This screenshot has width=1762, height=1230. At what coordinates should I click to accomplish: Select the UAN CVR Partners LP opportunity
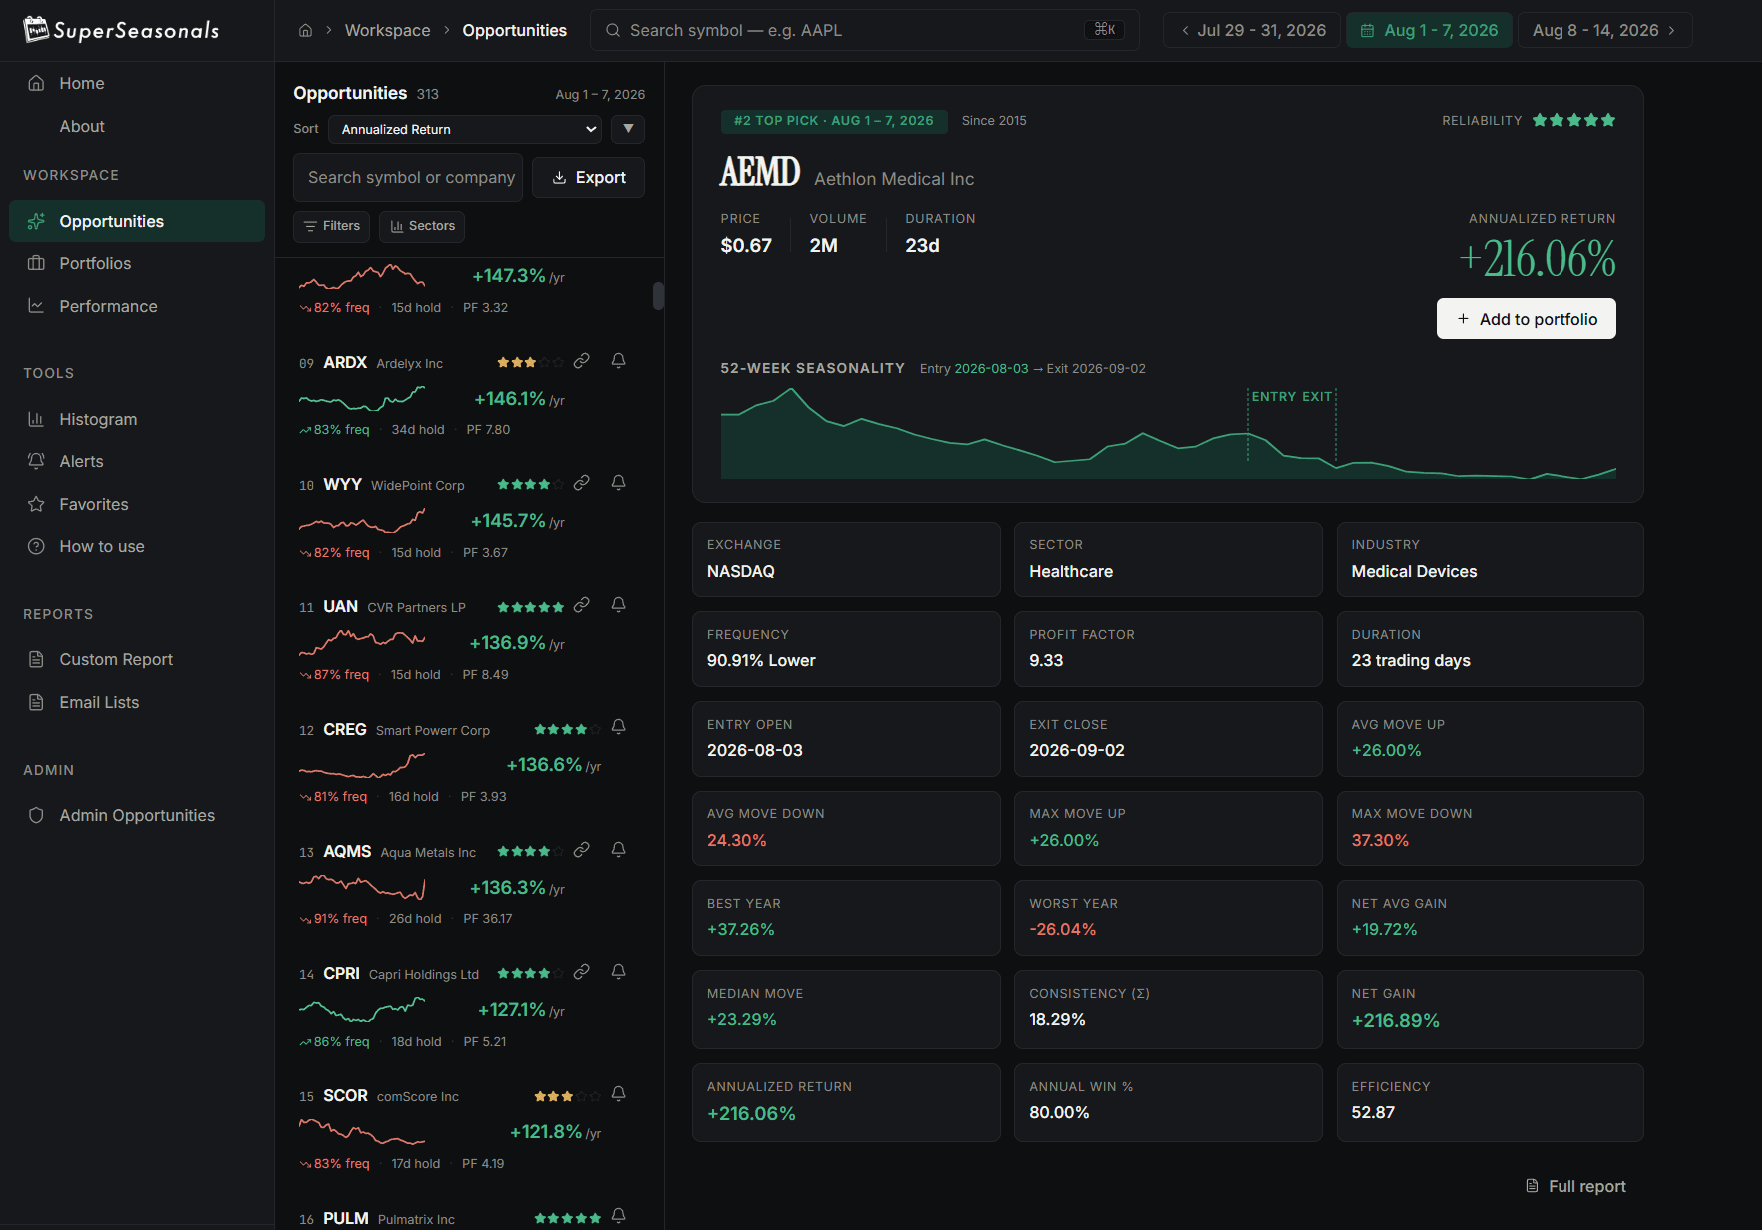point(465,640)
